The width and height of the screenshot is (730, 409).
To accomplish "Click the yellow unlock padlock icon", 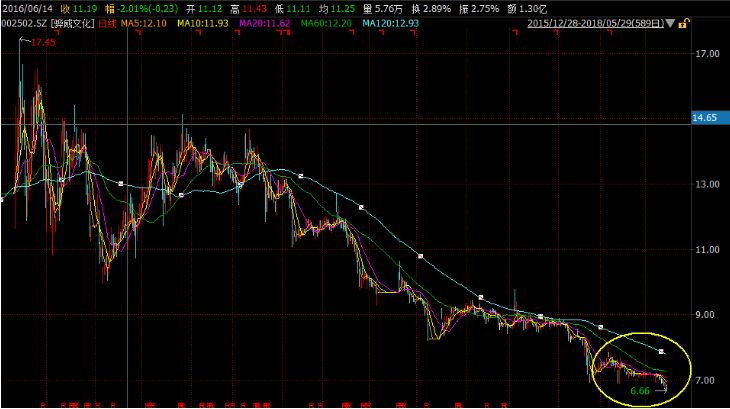I will pyautogui.click(x=683, y=23).
